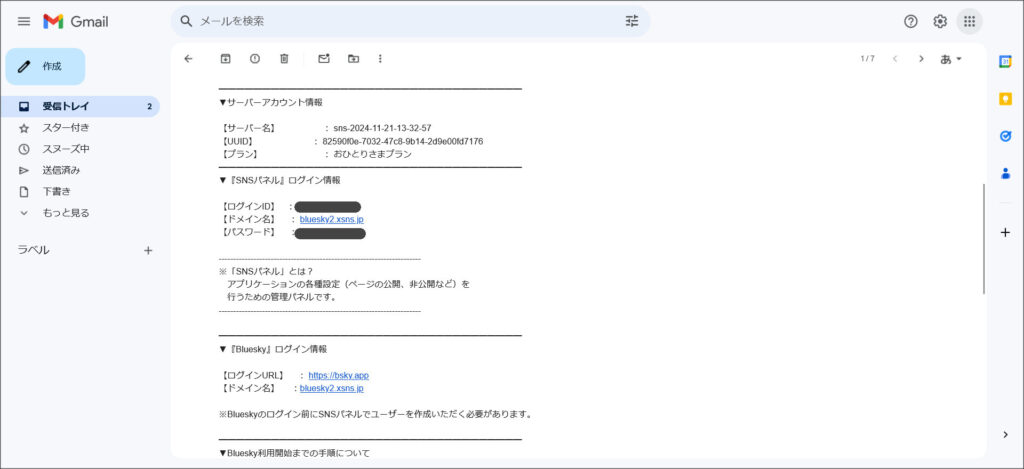Open Google Calendar side panel

1006,61
